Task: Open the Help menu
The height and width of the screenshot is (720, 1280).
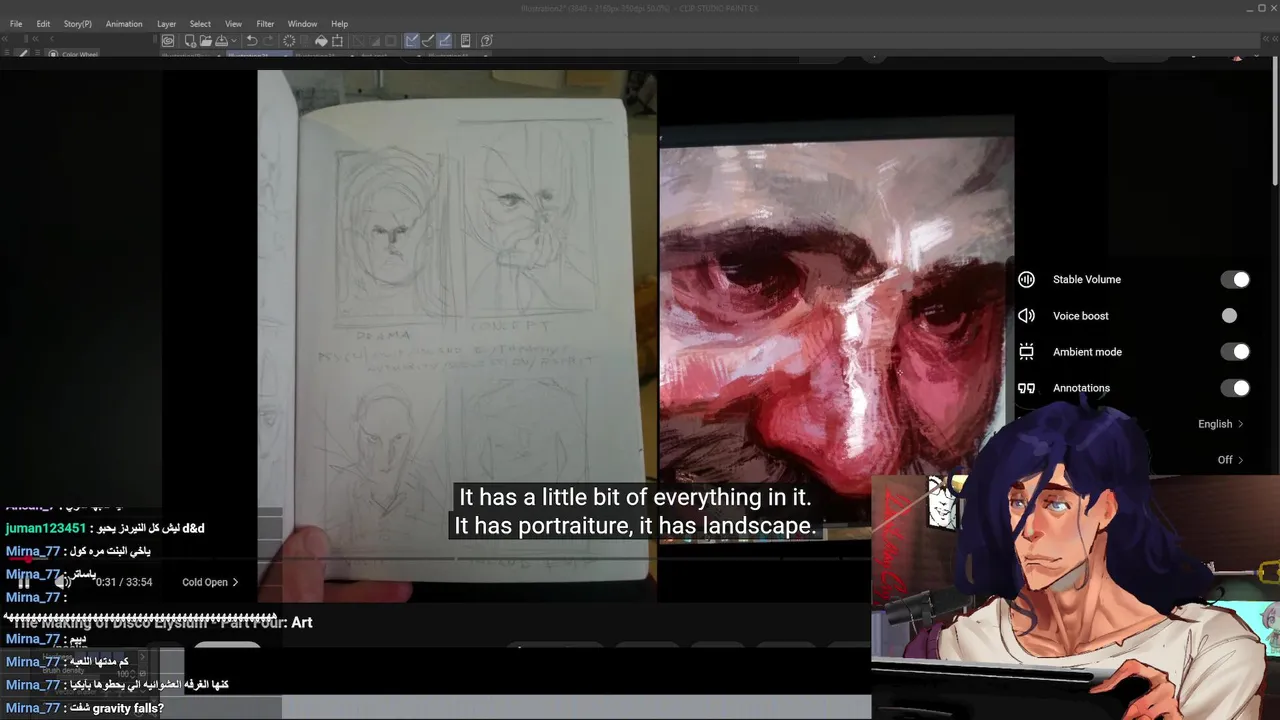Action: click(340, 24)
